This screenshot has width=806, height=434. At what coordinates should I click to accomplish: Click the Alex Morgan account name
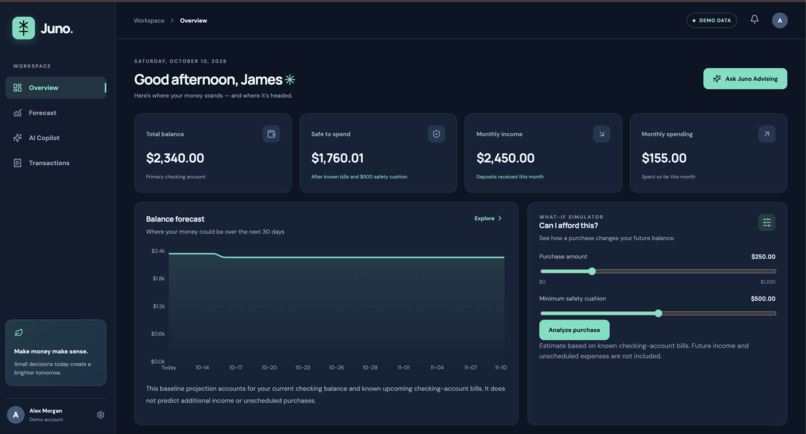pos(46,411)
